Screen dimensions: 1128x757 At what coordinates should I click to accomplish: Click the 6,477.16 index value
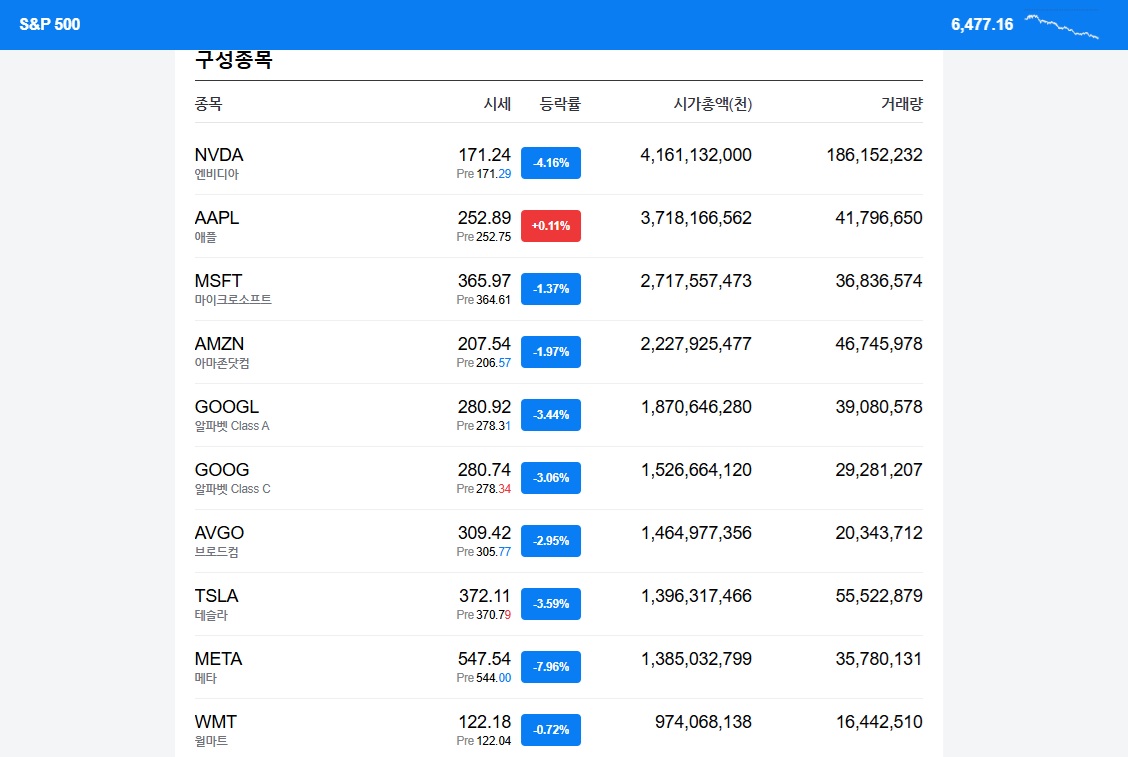pyautogui.click(x=981, y=24)
